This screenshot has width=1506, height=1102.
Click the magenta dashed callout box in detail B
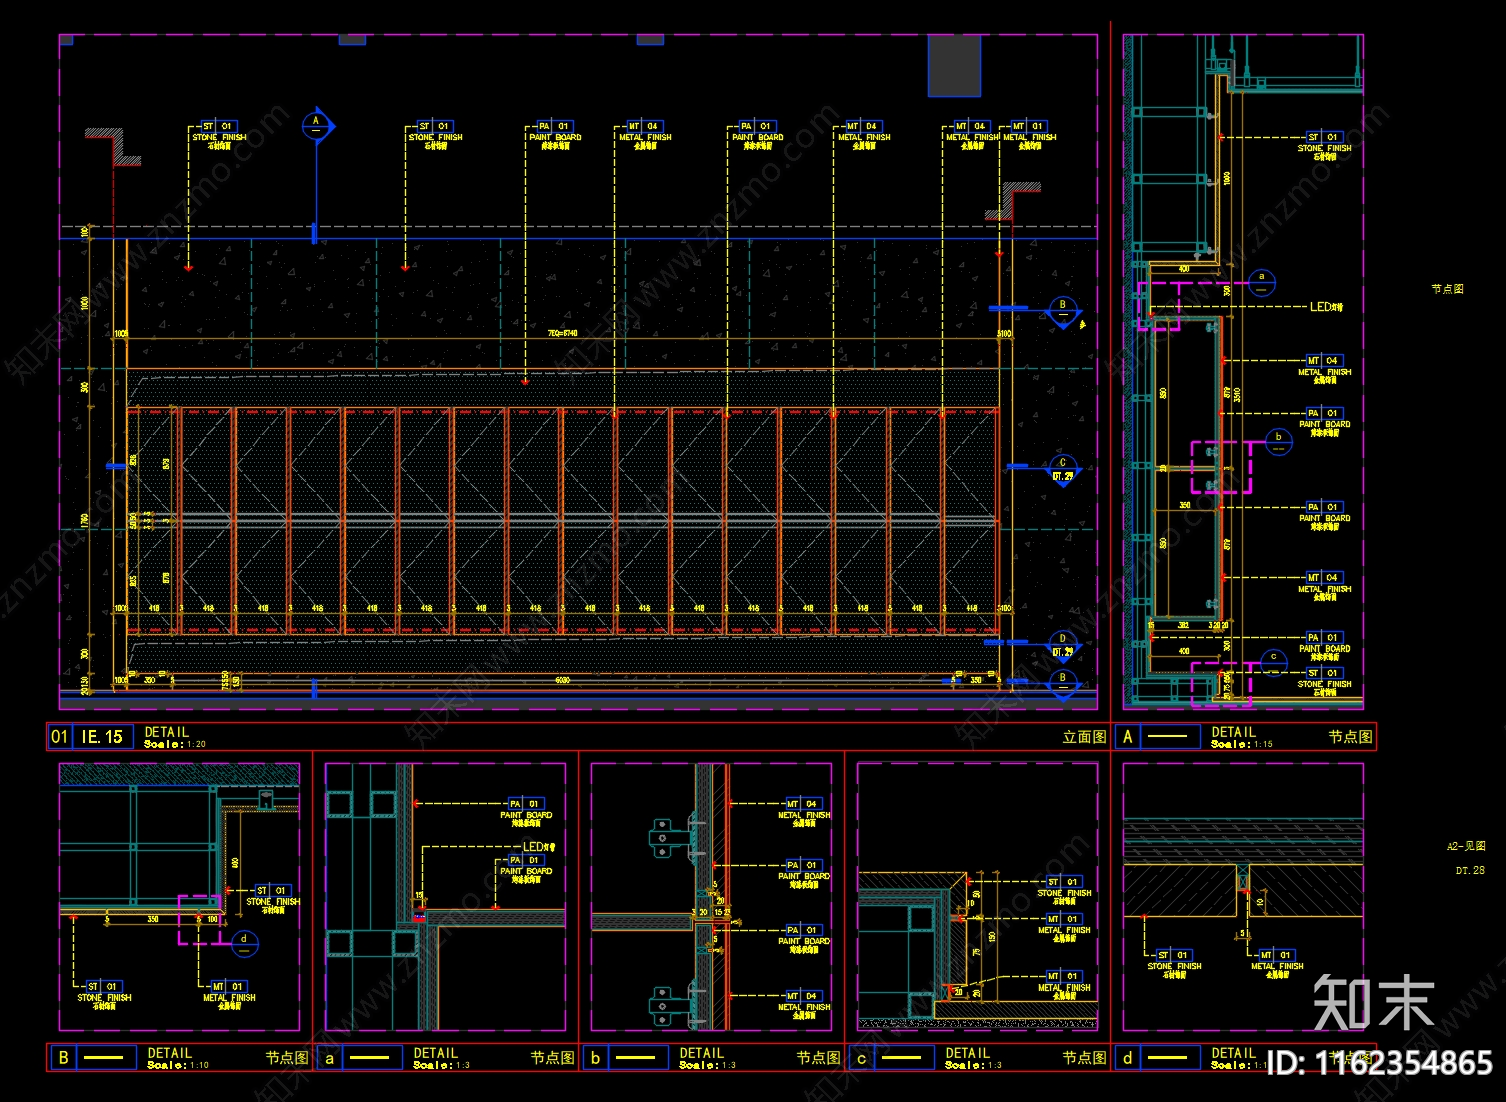click(200, 919)
